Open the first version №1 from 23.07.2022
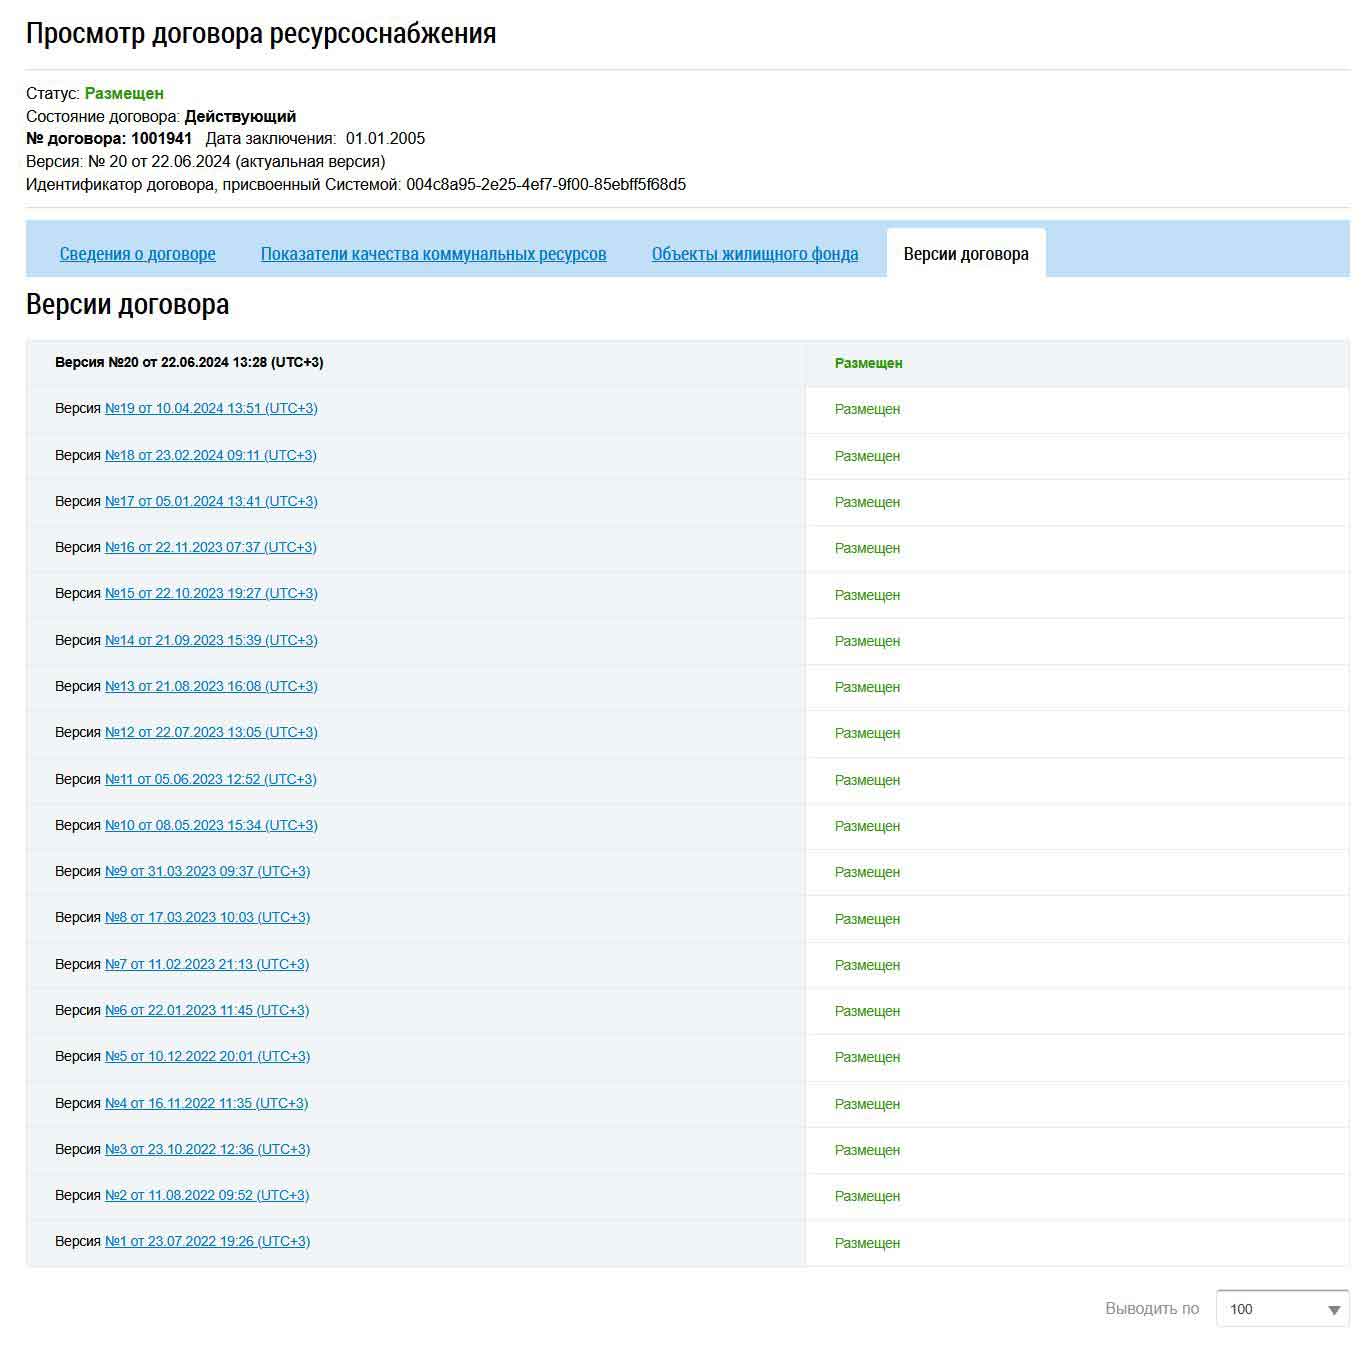Image resolution: width=1370 pixels, height=1348 pixels. 207,1241
